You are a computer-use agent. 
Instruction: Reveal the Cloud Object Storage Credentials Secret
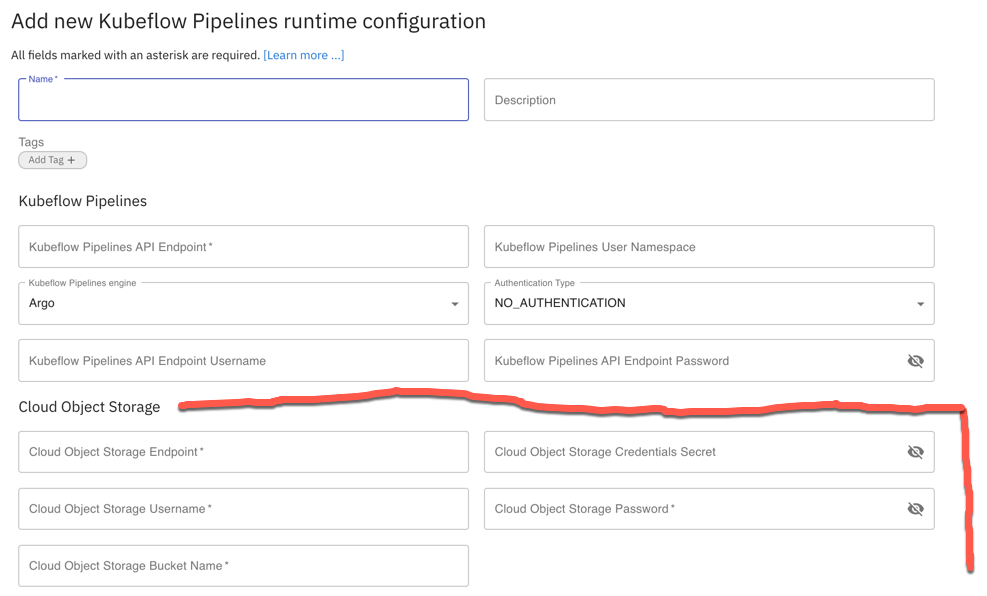[x=915, y=452]
